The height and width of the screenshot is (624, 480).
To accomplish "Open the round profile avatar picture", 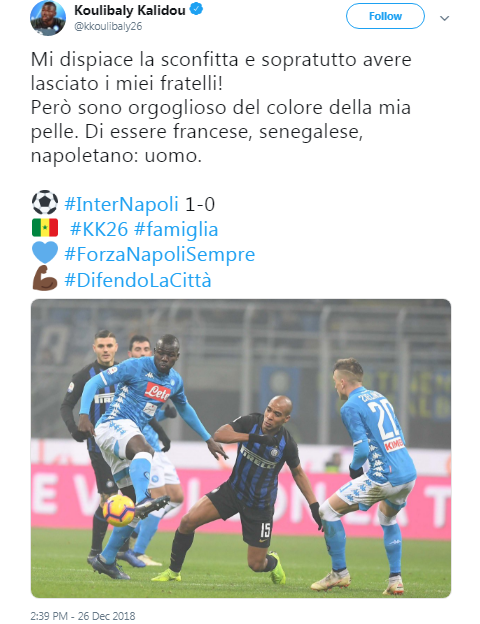I will point(48,18).
